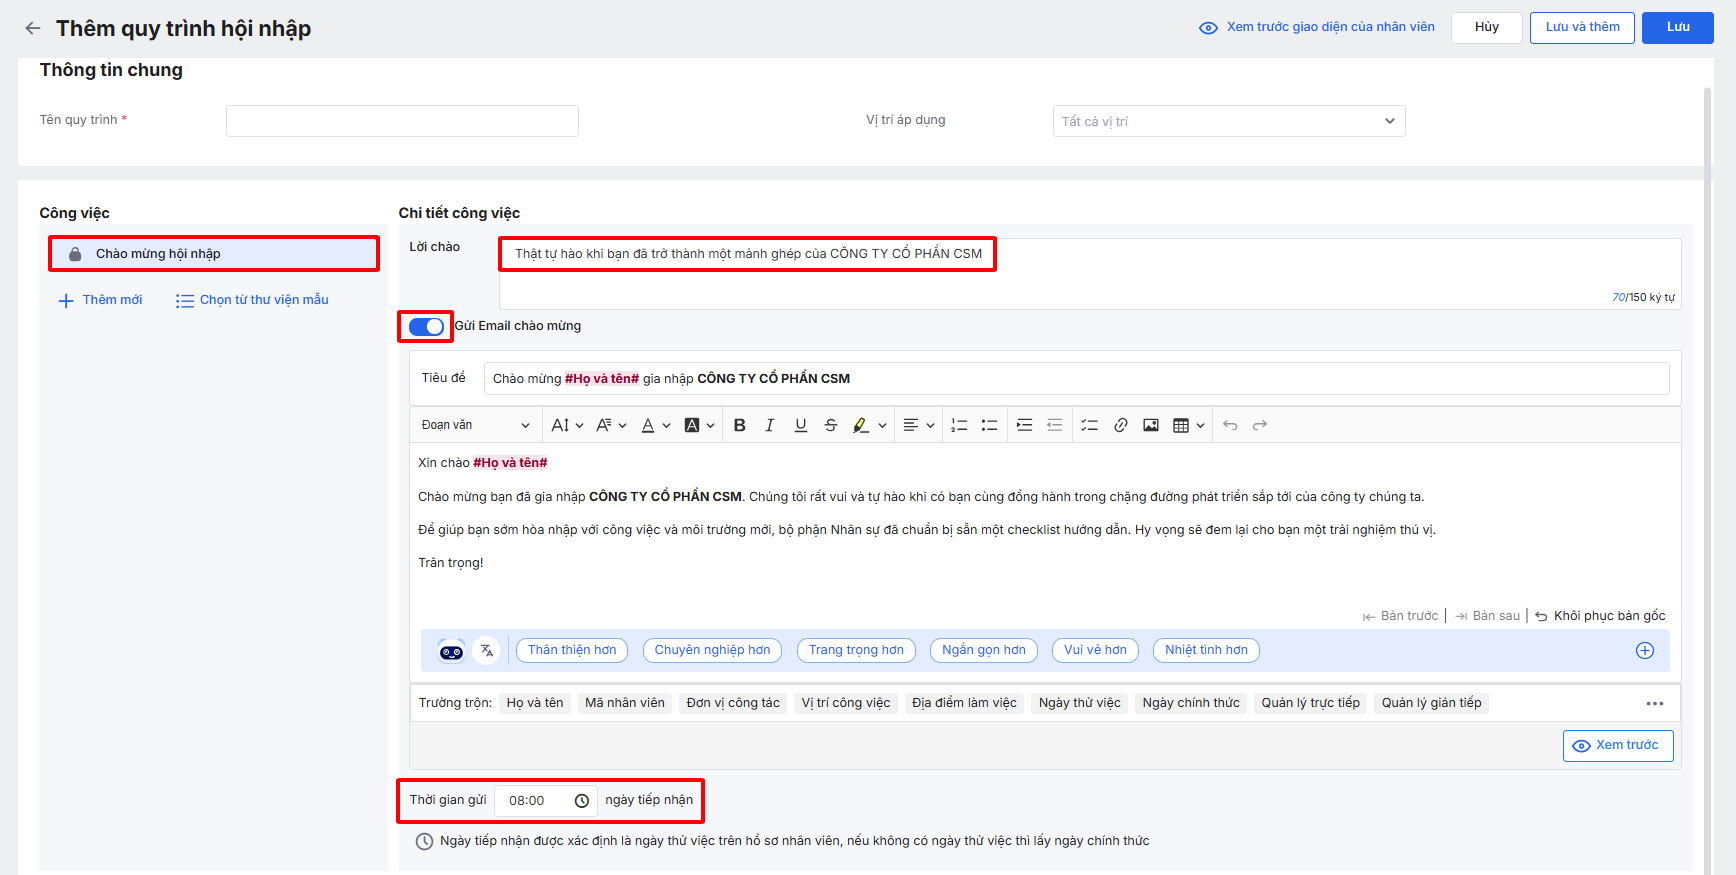Image resolution: width=1736 pixels, height=875 pixels.
Task: Choose the Chuyên nghiệp hơn tone option
Action: 712,650
